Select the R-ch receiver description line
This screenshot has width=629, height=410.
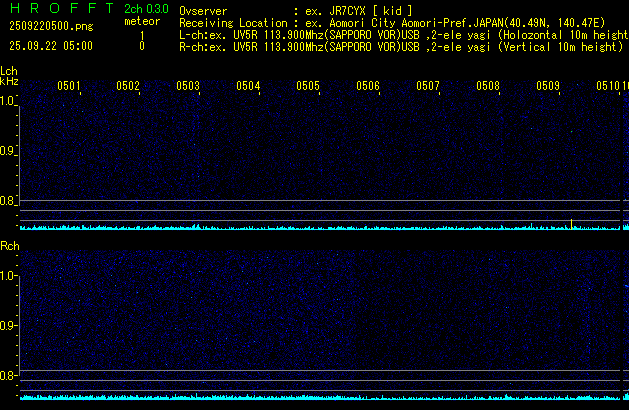(x=402, y=45)
